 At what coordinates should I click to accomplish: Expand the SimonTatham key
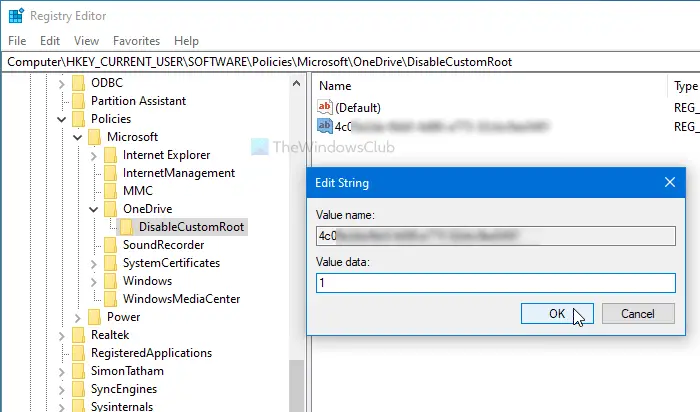pos(62,371)
